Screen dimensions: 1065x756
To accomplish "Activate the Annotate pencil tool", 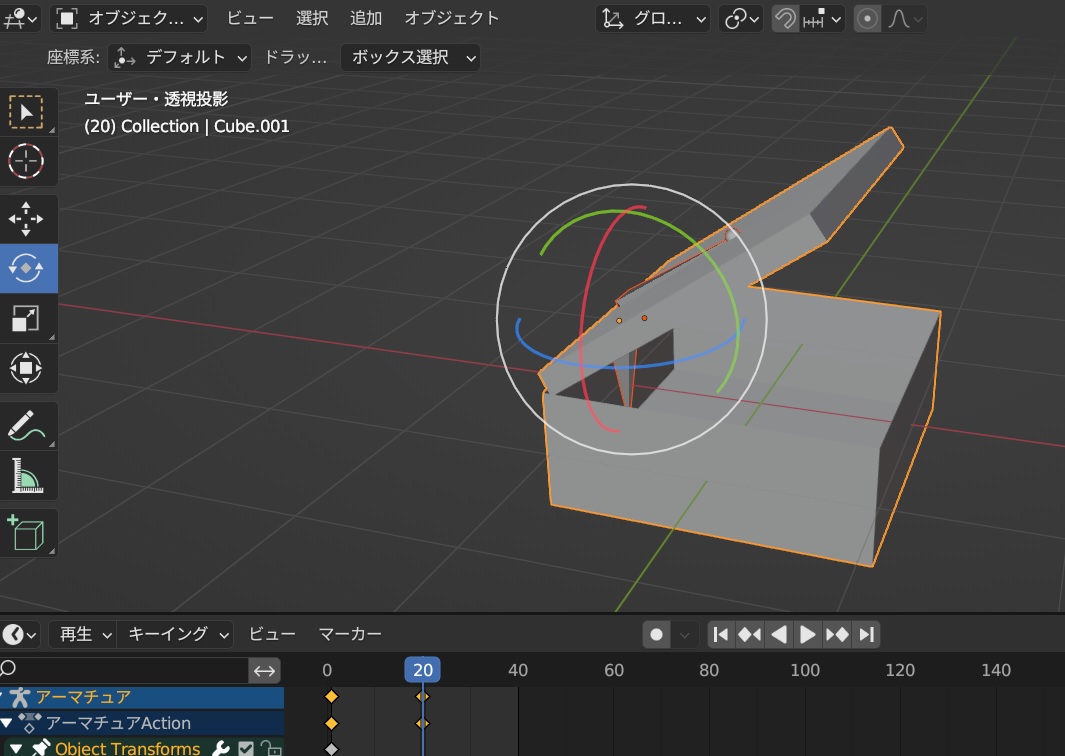I will click(26, 426).
